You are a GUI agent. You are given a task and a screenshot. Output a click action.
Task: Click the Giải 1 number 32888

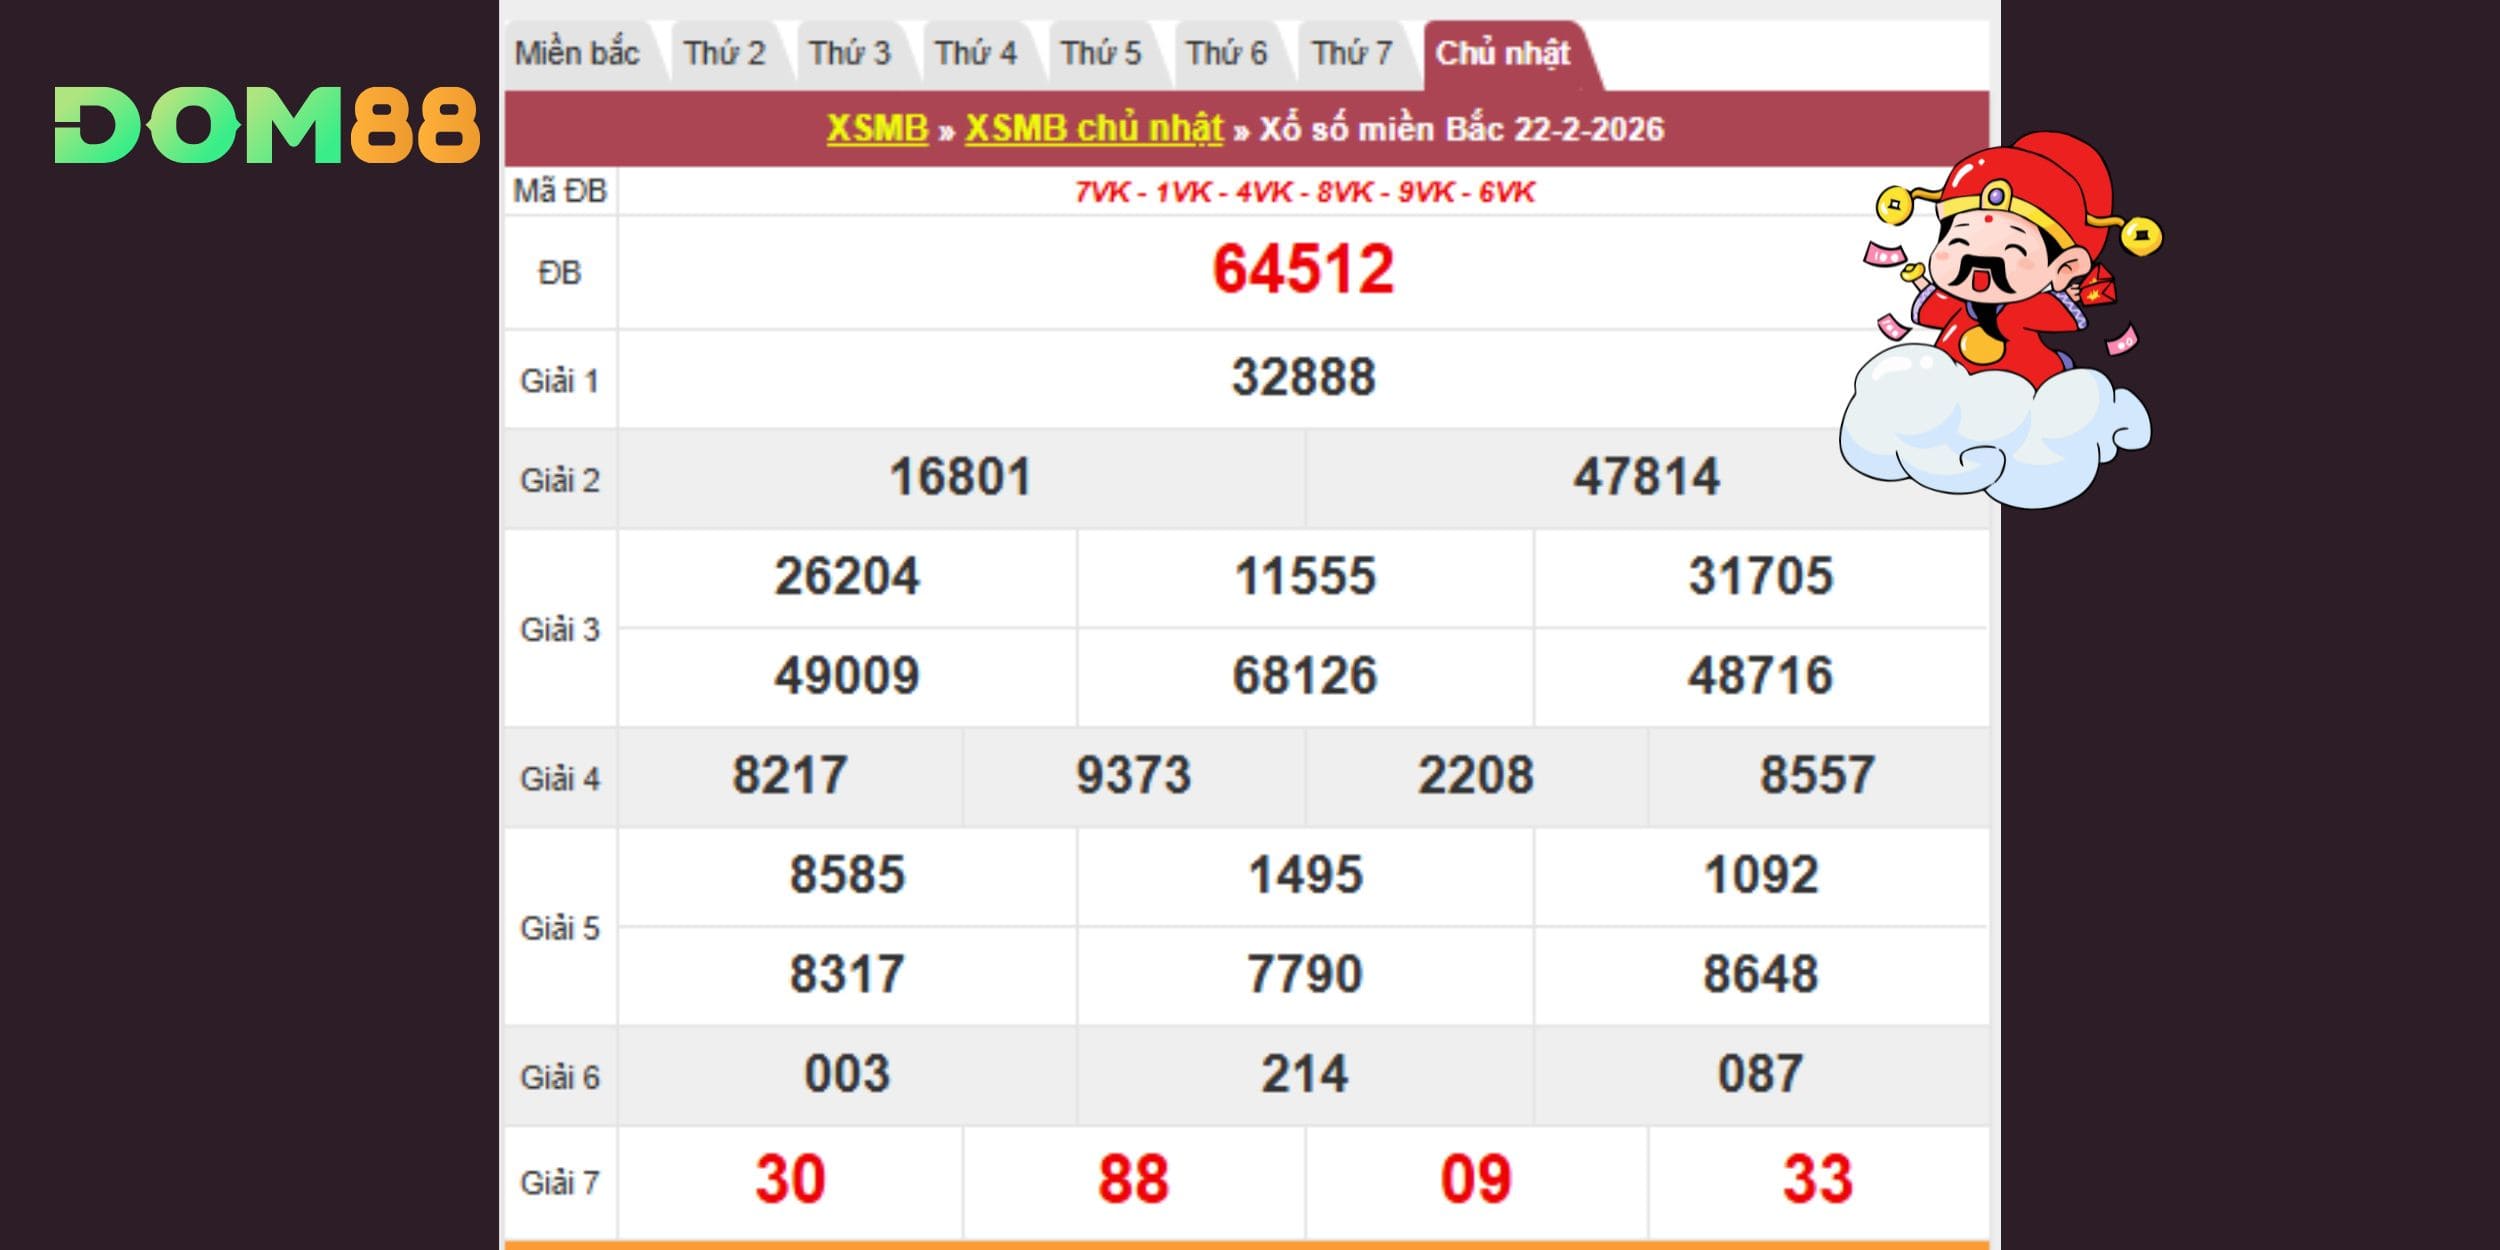point(1303,378)
